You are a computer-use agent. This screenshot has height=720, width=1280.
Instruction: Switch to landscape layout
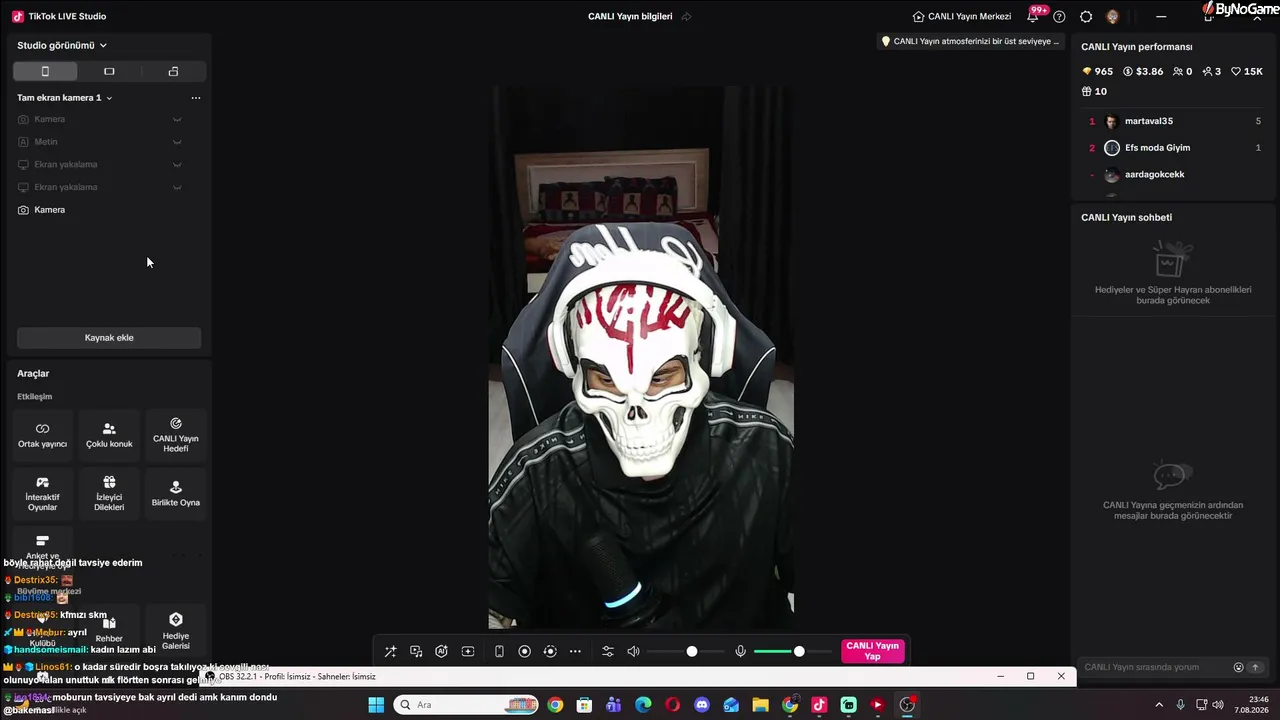109,71
